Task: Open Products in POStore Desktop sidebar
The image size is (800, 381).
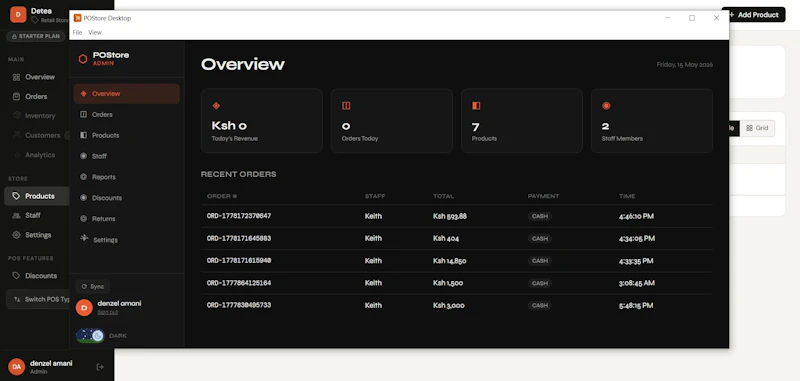Action: pyautogui.click(x=127, y=136)
